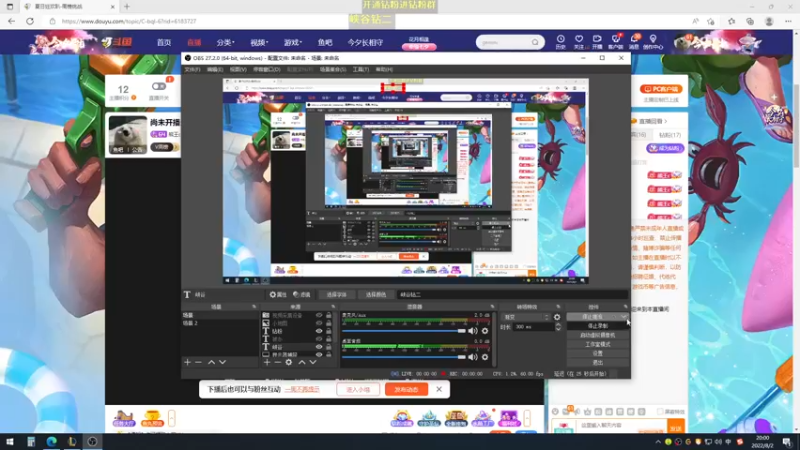
Task: Click 工作室模式 studio mode button
Action: (597, 344)
